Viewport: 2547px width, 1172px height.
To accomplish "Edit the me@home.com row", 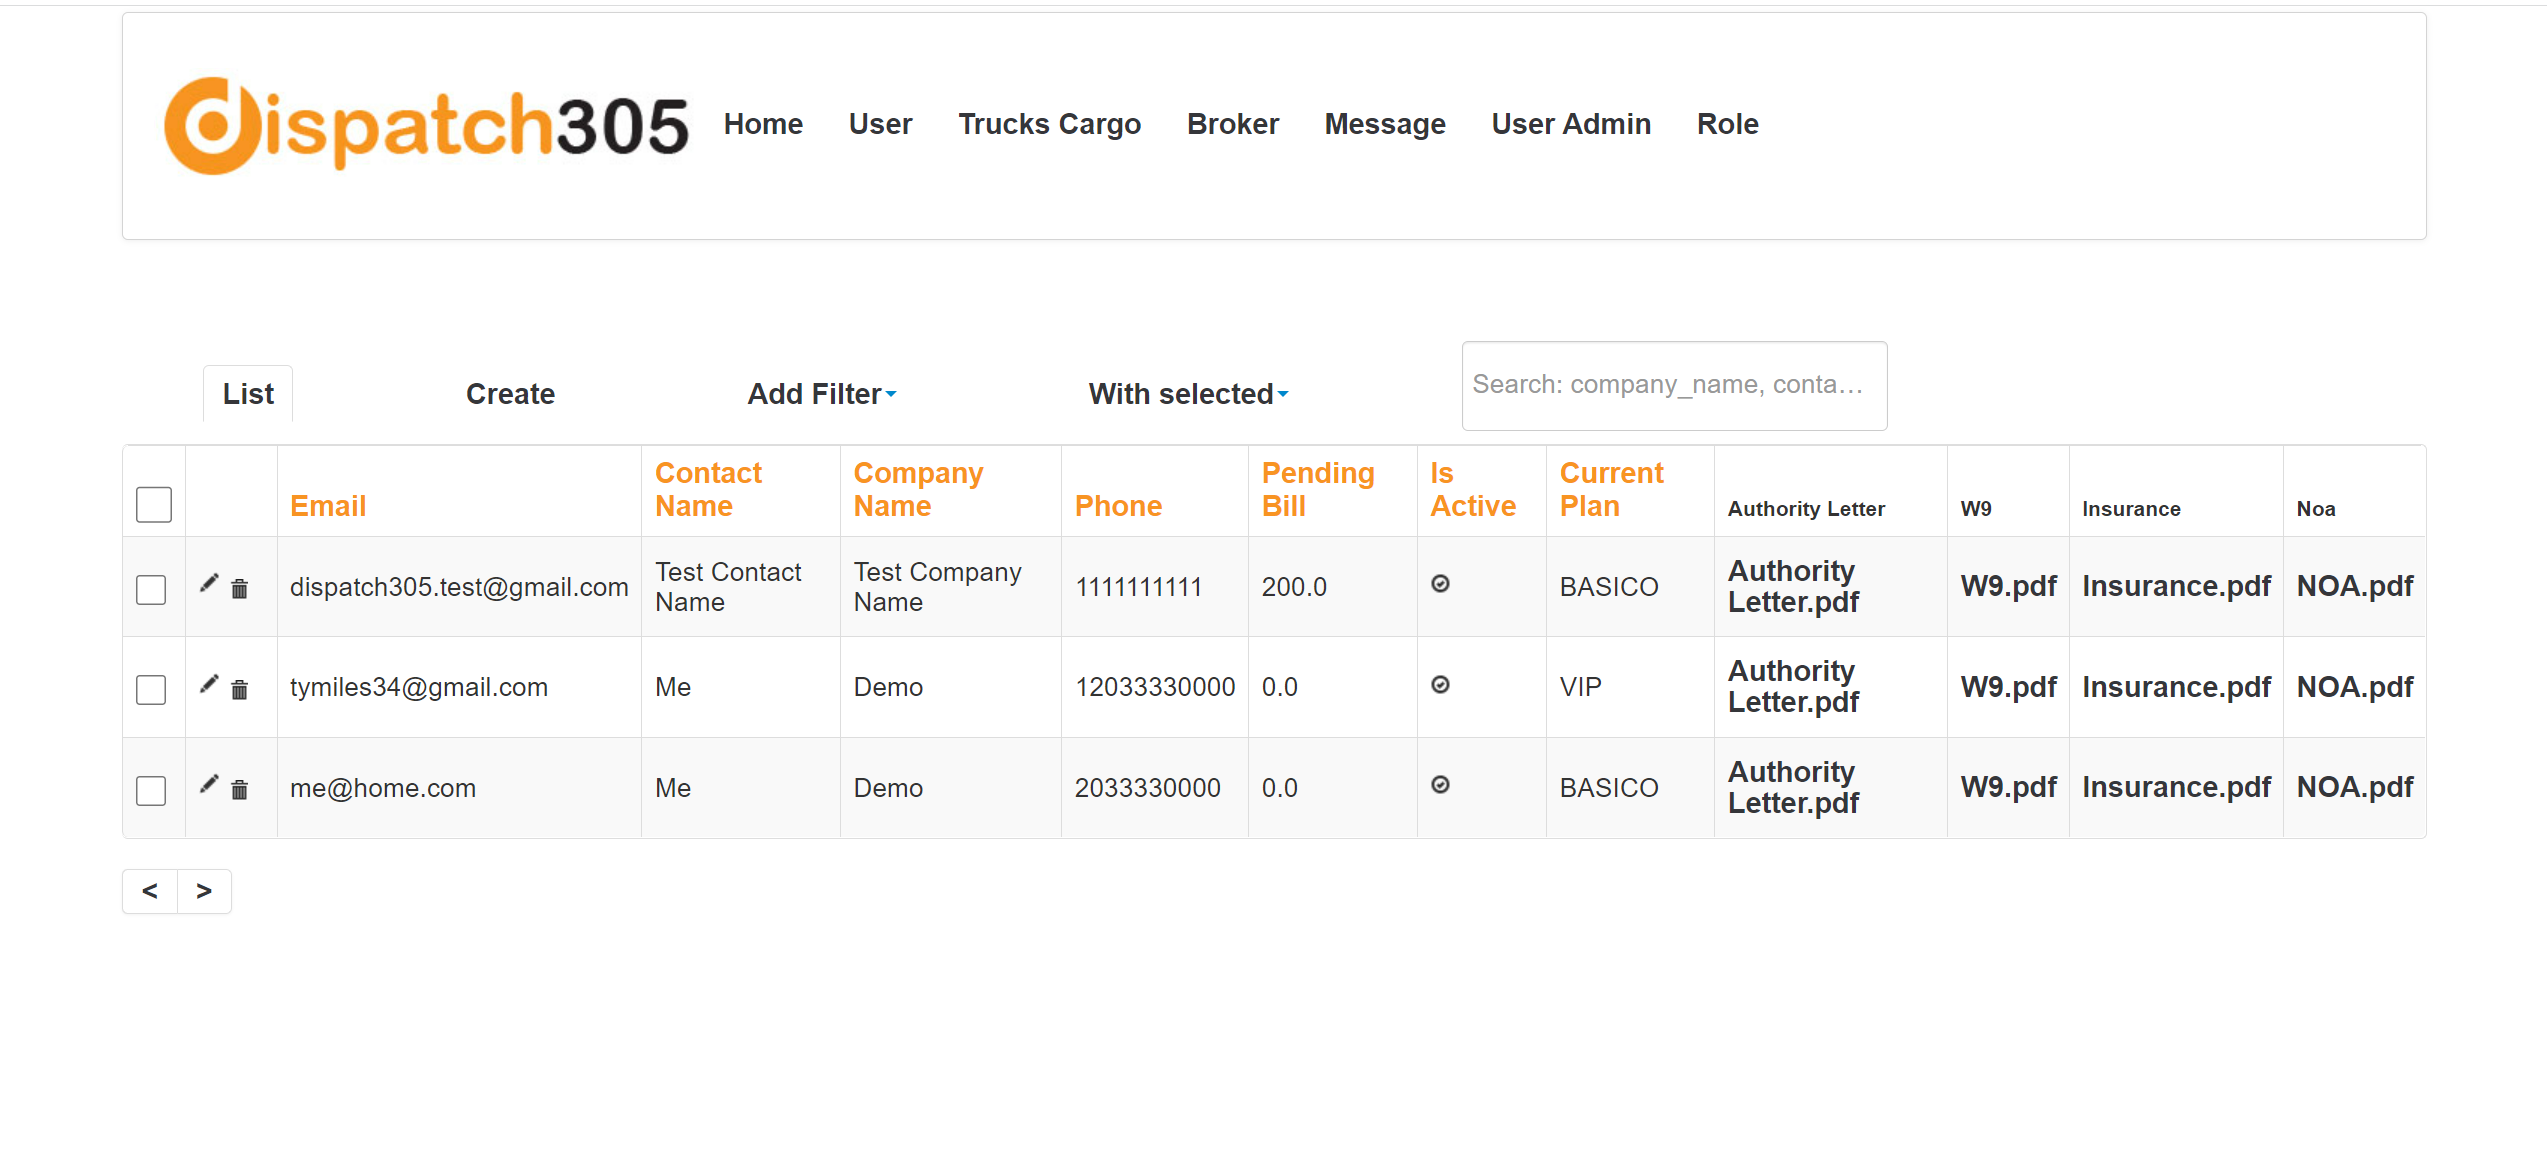I will [x=209, y=785].
